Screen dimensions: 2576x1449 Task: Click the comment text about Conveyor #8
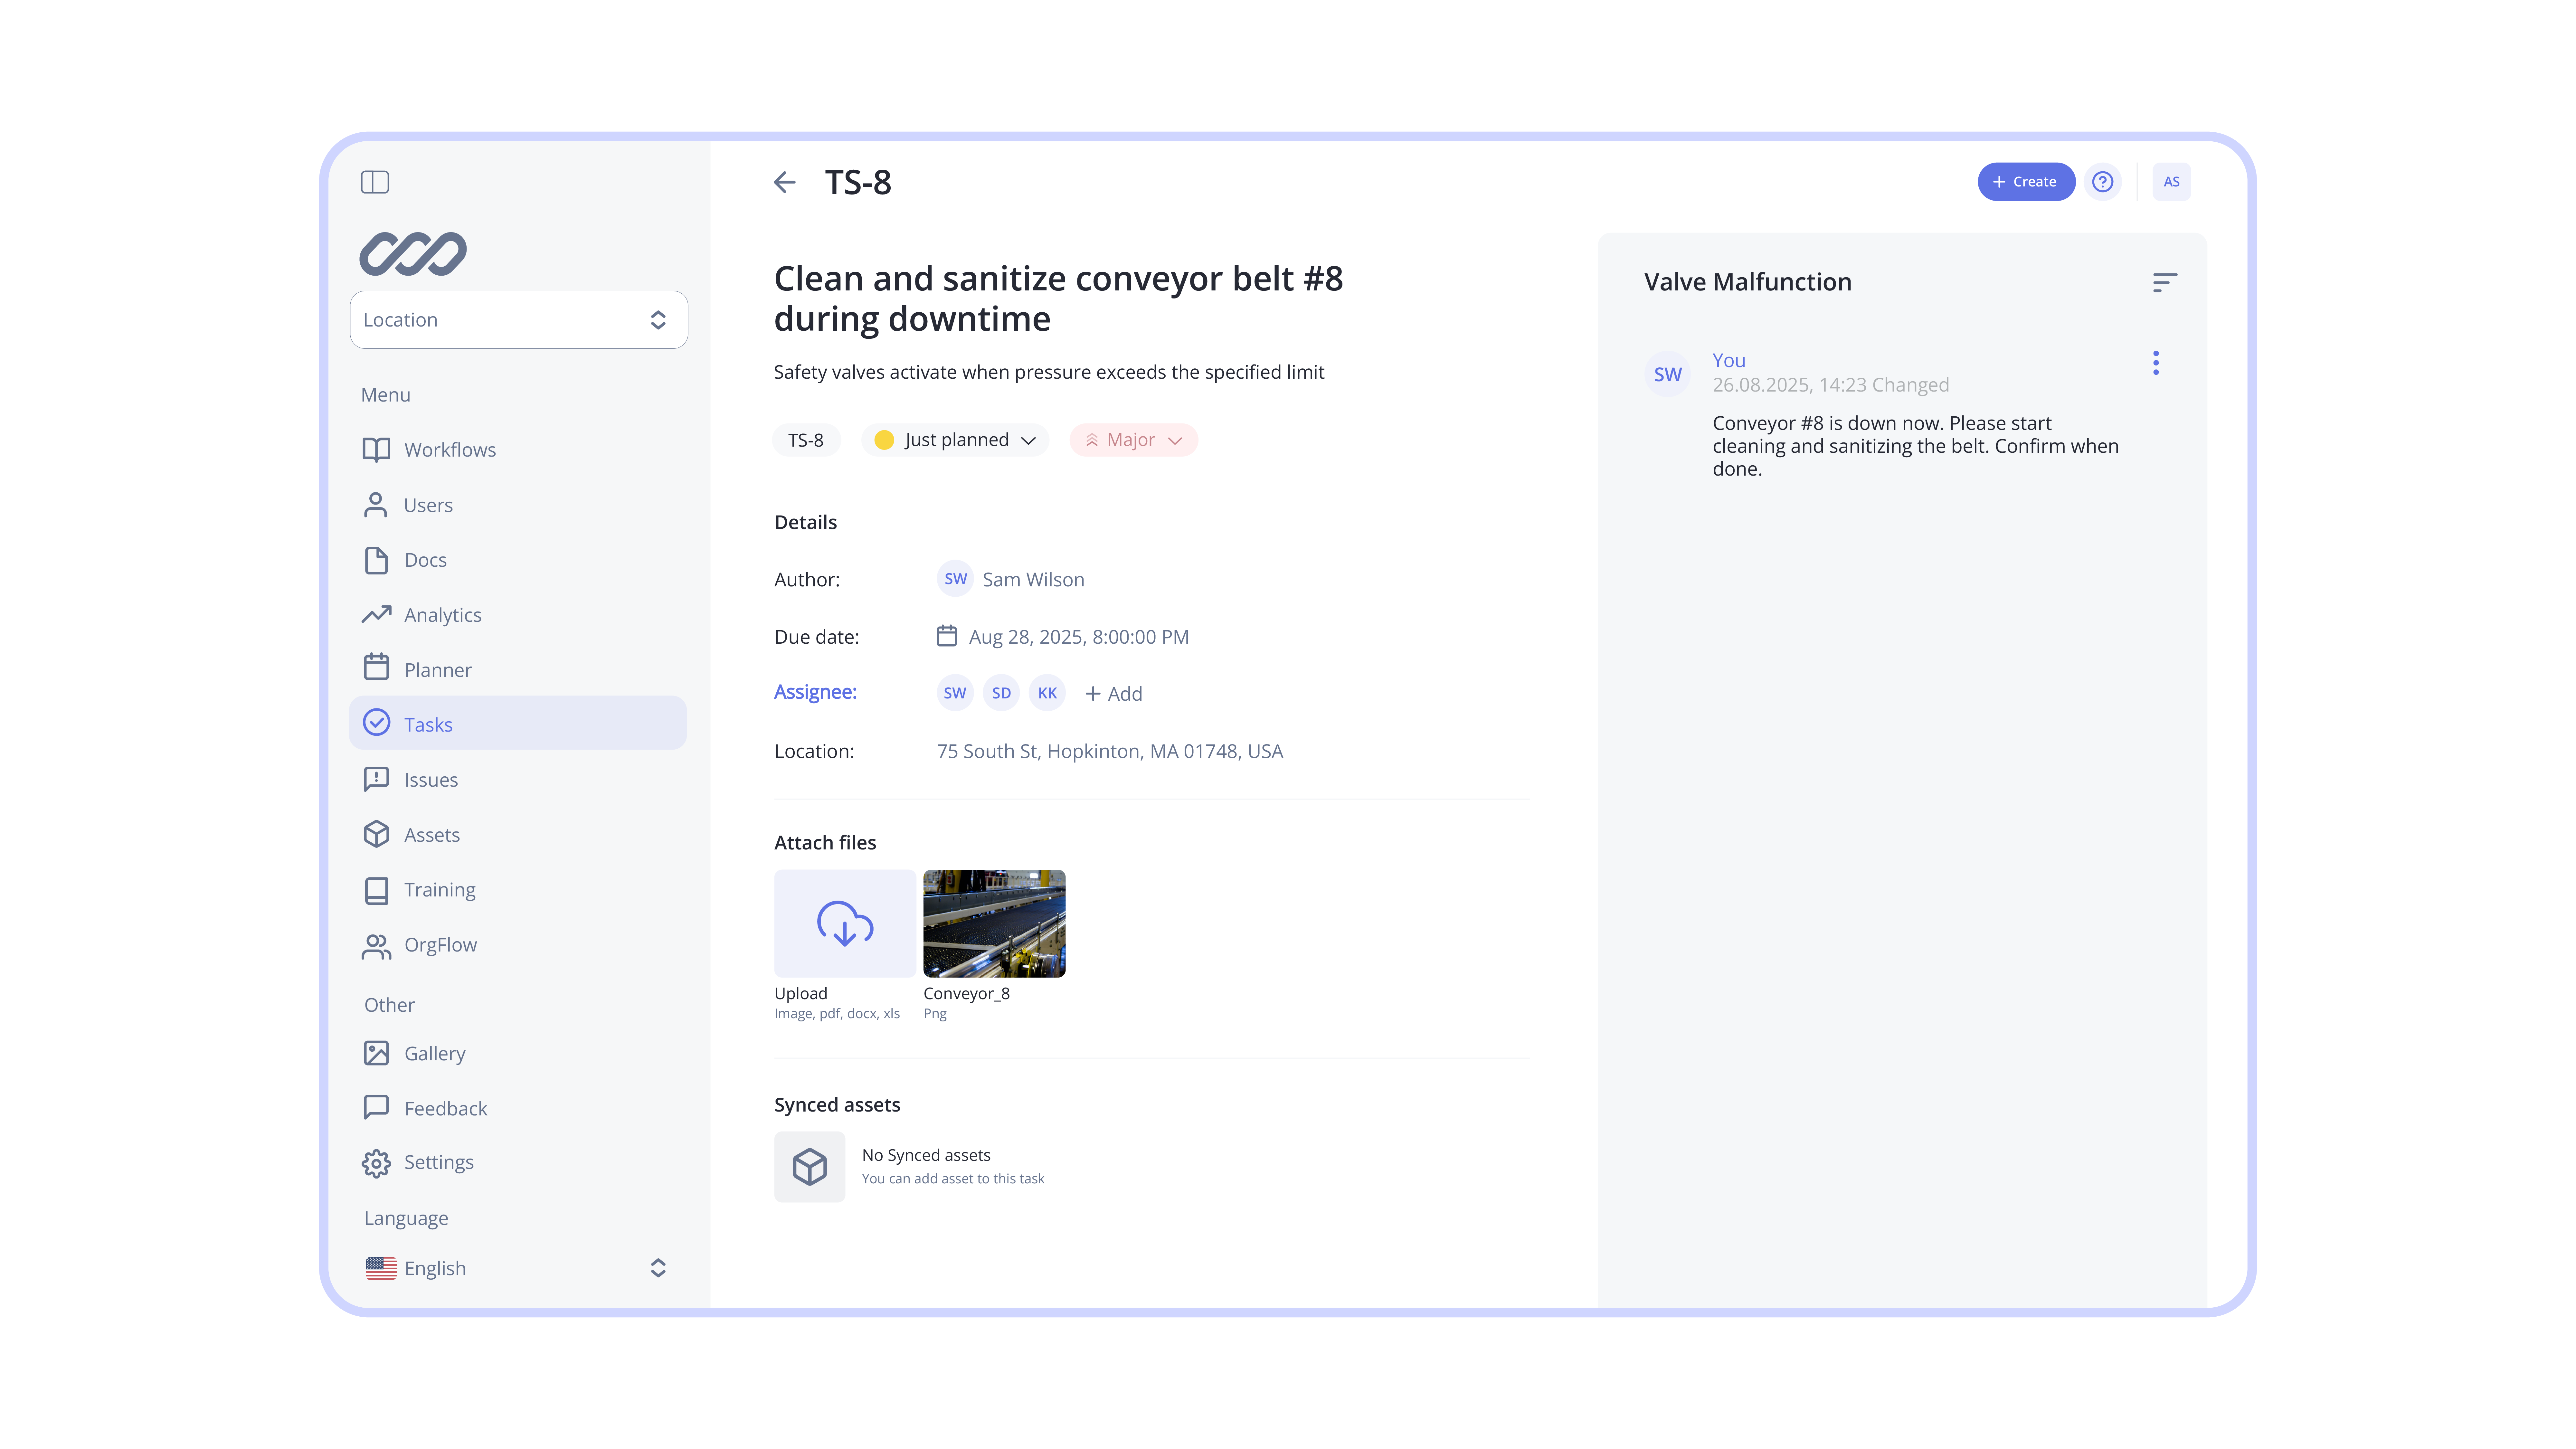click(x=1915, y=446)
